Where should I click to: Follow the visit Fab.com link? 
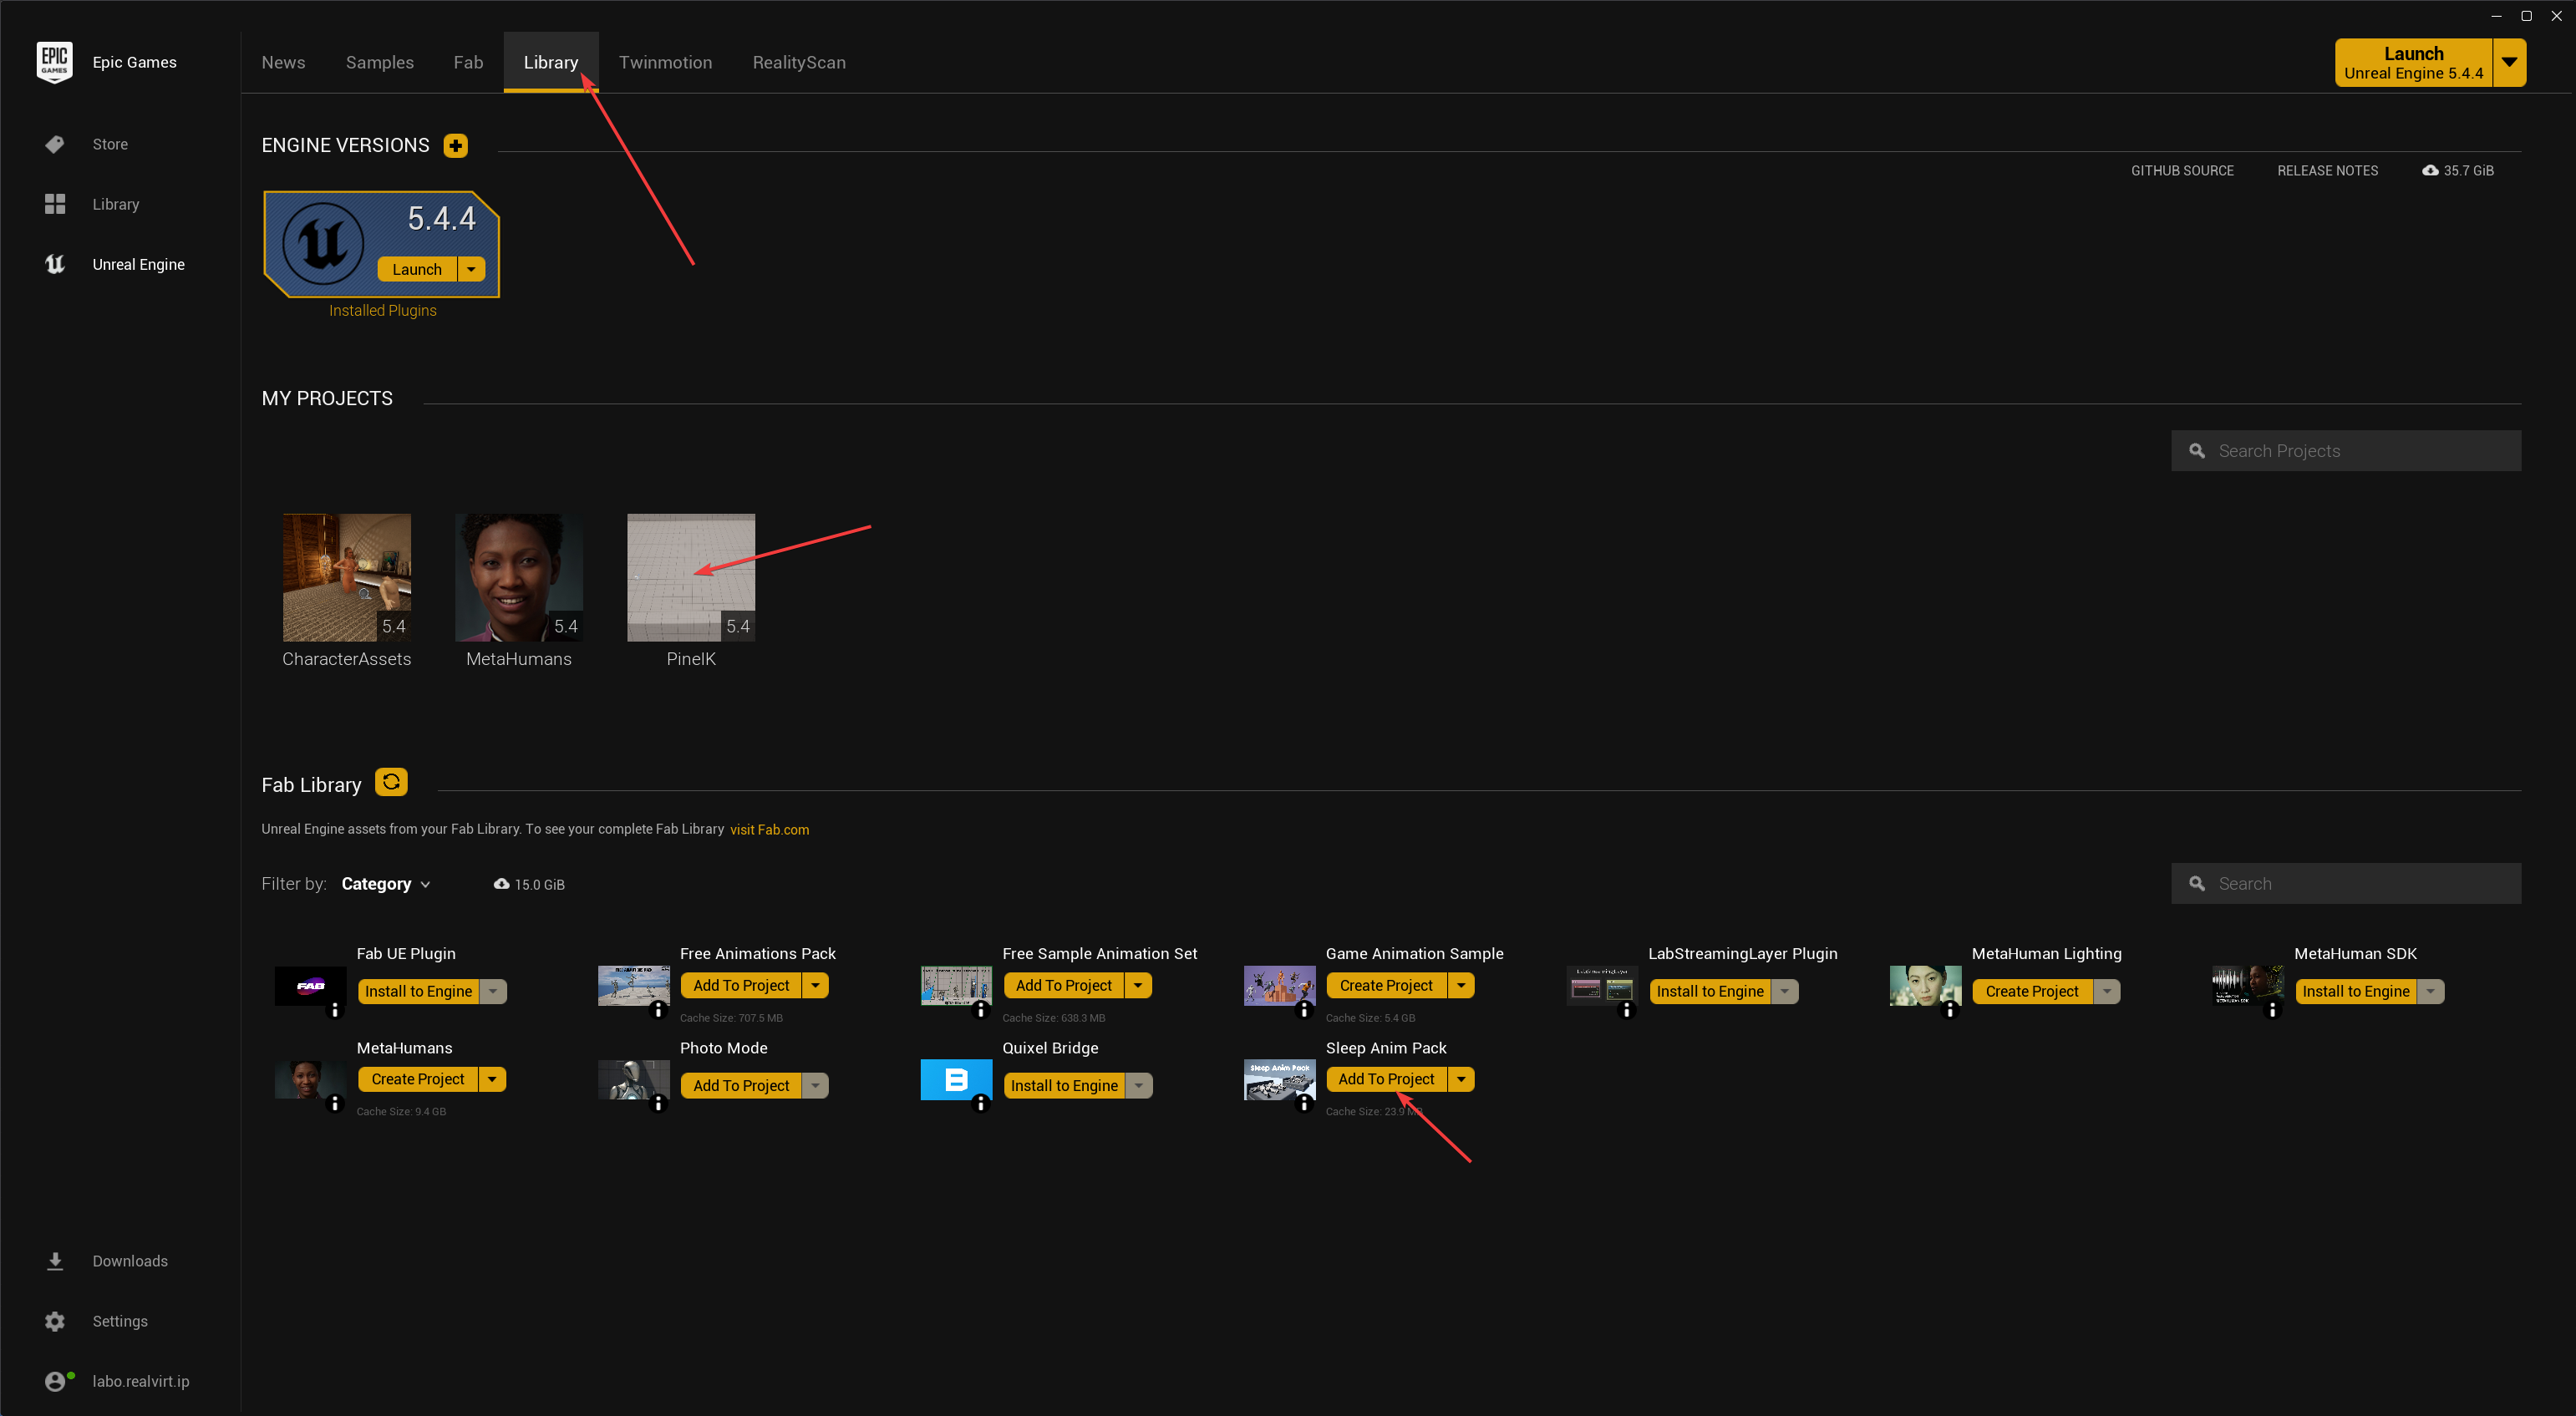769,829
